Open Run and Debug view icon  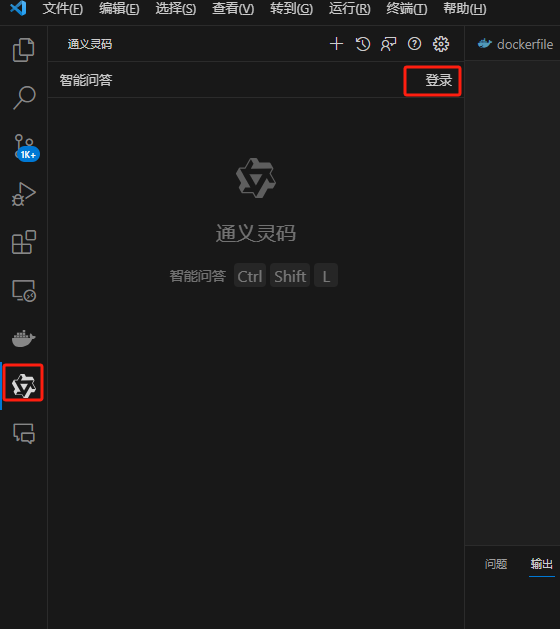[x=24, y=194]
